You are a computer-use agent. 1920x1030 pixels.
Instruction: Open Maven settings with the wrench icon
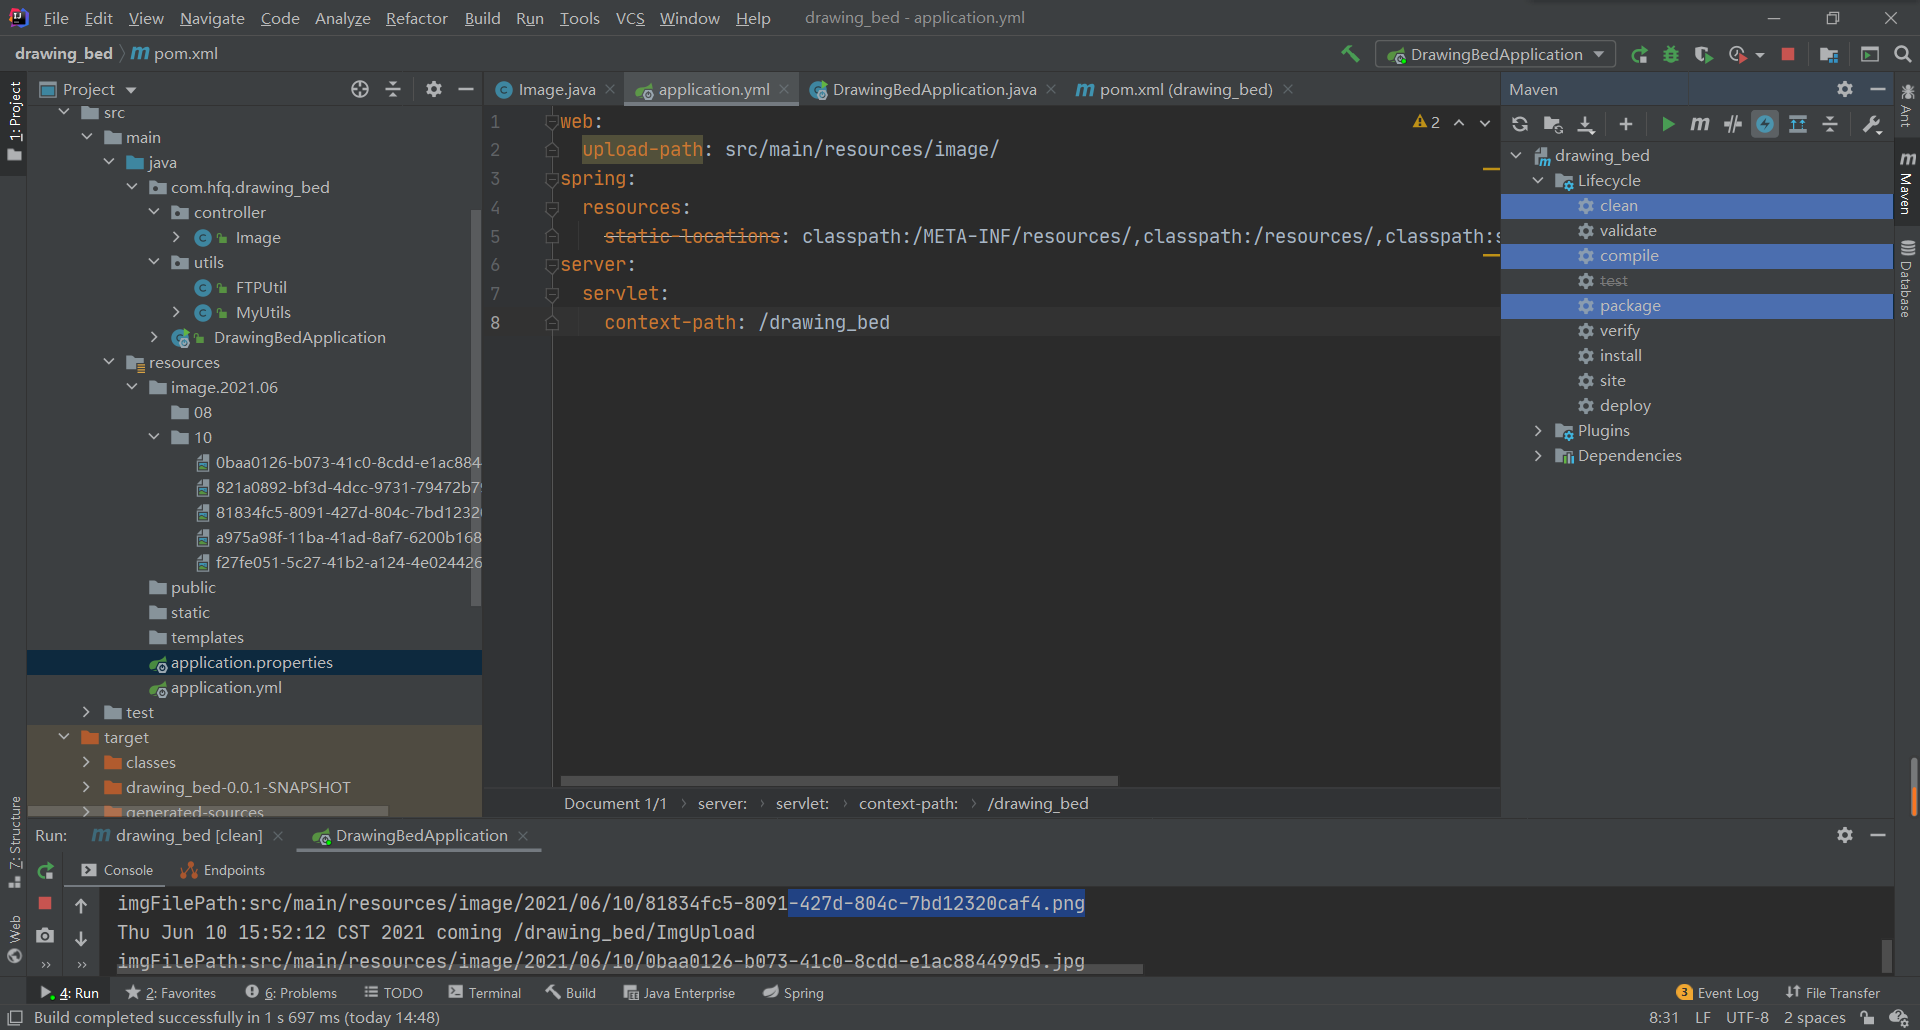(1871, 124)
